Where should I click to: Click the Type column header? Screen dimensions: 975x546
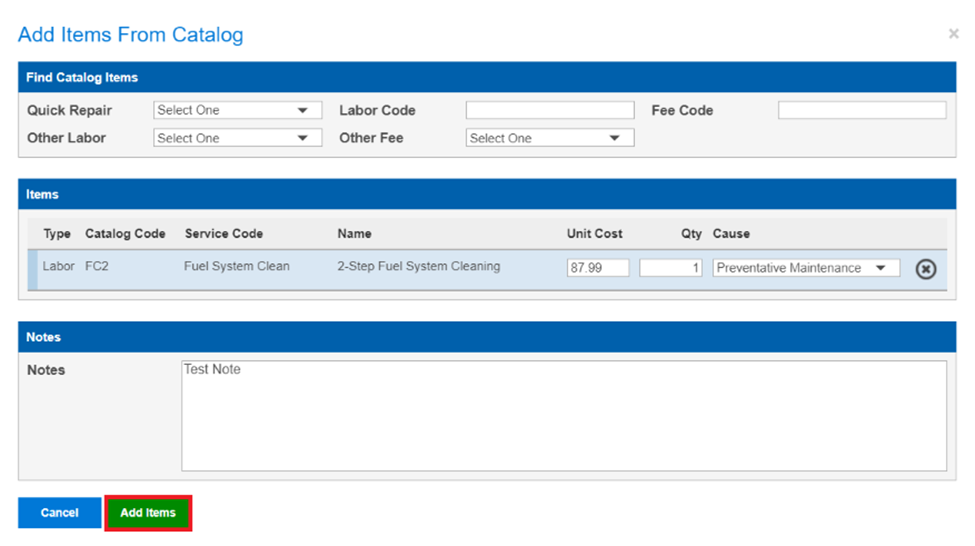click(x=57, y=234)
